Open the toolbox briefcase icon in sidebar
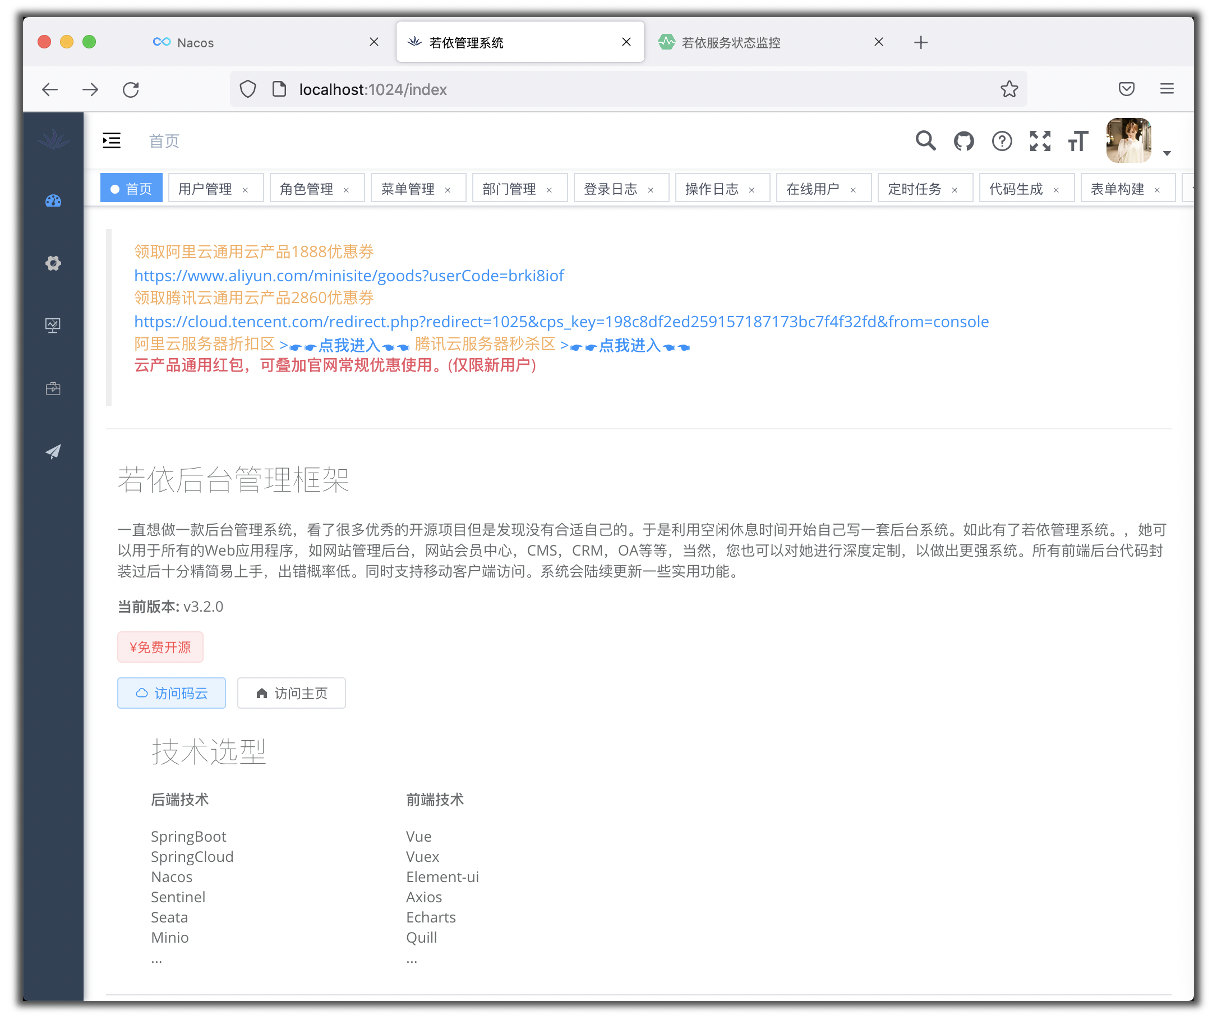Image resolution: width=1216 pixels, height=1022 pixels. click(x=53, y=388)
